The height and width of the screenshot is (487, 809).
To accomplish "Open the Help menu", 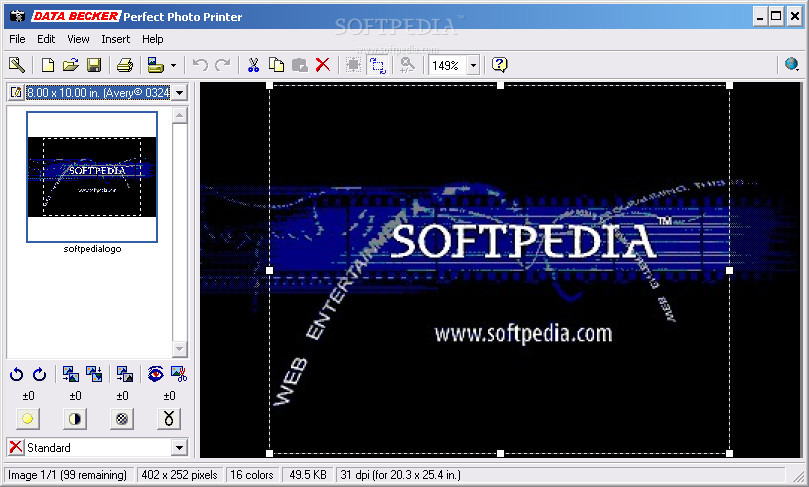I will (x=153, y=39).
